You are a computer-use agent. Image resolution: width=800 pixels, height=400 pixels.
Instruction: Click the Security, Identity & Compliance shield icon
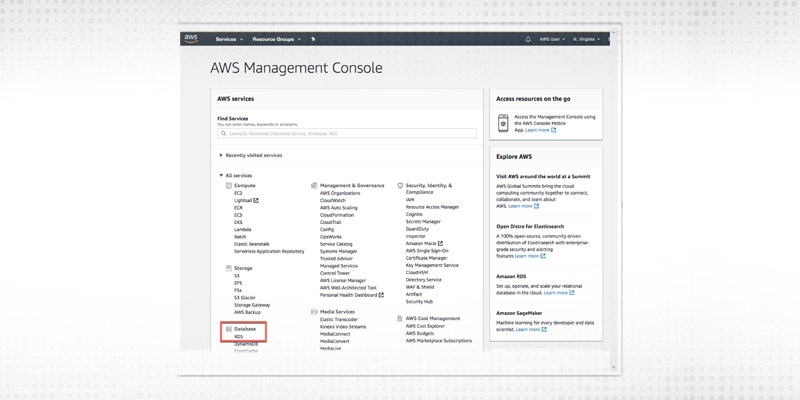coord(401,186)
